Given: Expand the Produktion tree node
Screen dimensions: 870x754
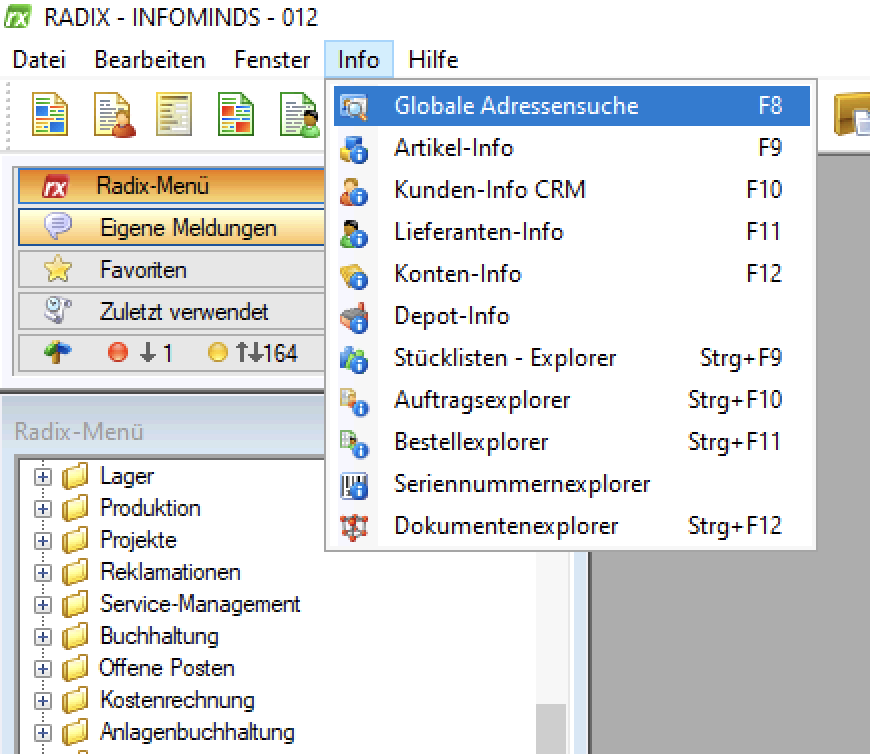Looking at the screenshot, I should [43, 509].
